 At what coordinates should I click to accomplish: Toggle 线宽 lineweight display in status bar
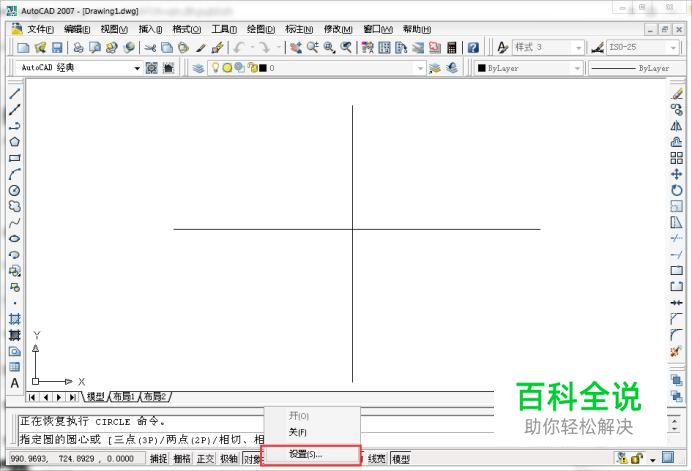[376, 459]
